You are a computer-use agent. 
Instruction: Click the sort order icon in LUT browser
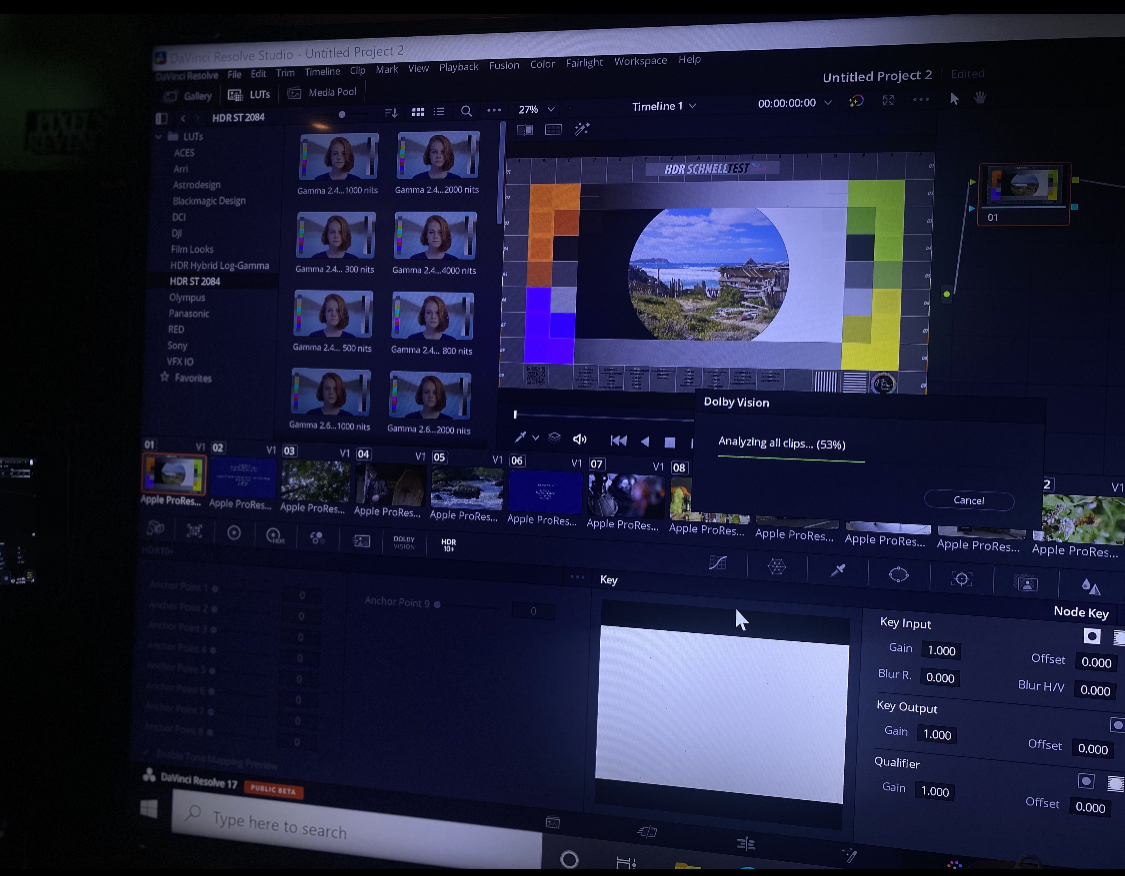click(391, 112)
